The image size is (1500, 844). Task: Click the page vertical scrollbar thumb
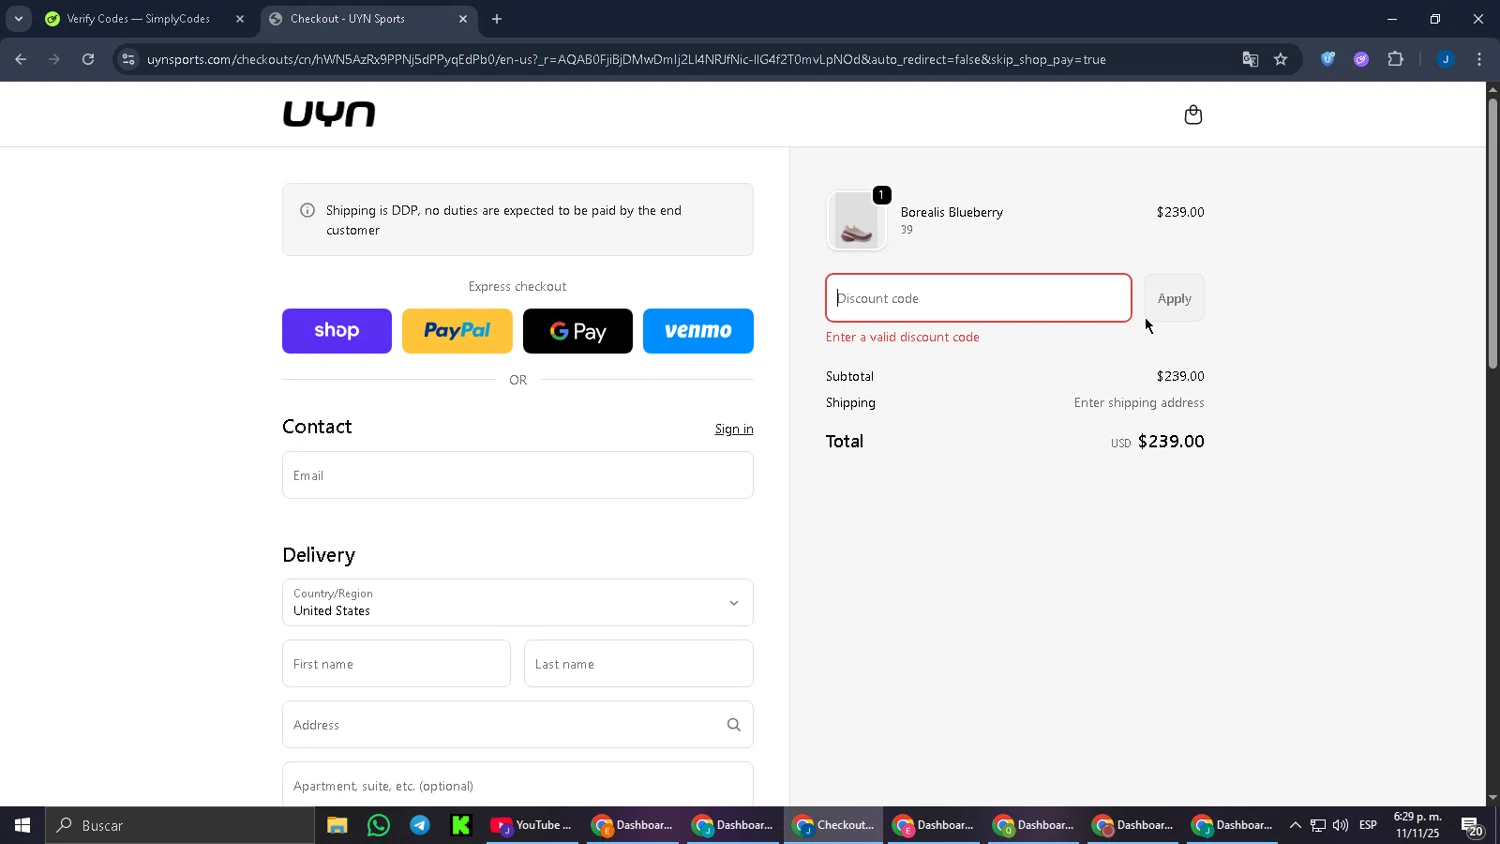(x=1493, y=235)
